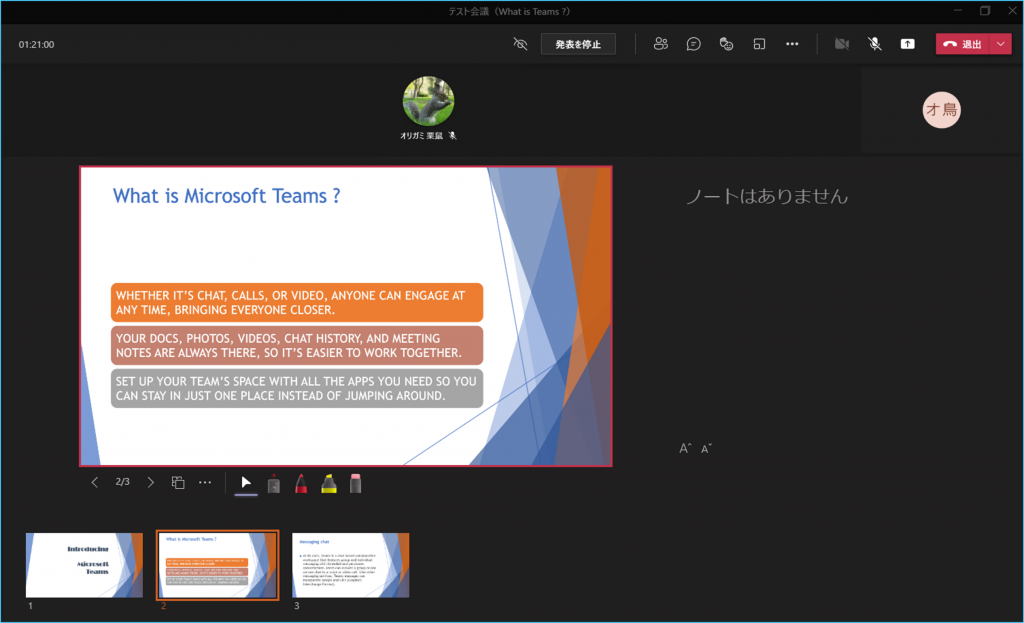Click the share content icon
Screen dimensions: 1024x623
click(907, 44)
